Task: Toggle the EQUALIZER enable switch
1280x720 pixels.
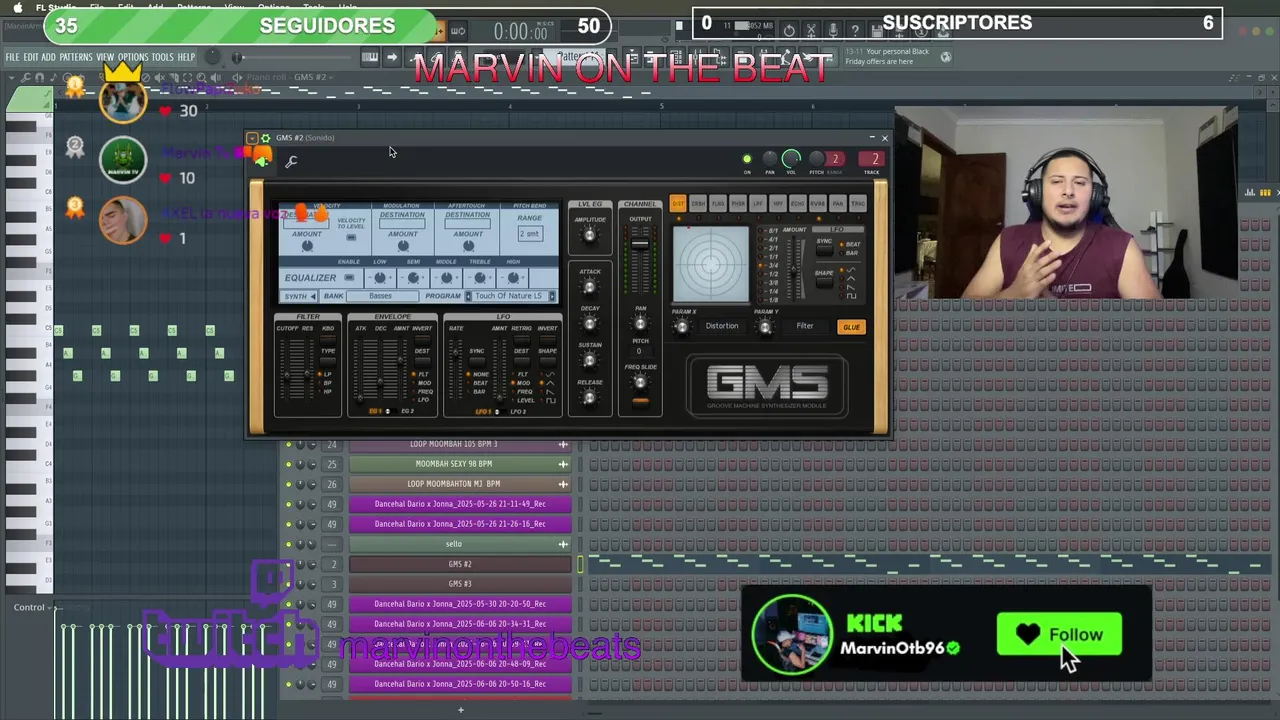Action: [x=349, y=278]
